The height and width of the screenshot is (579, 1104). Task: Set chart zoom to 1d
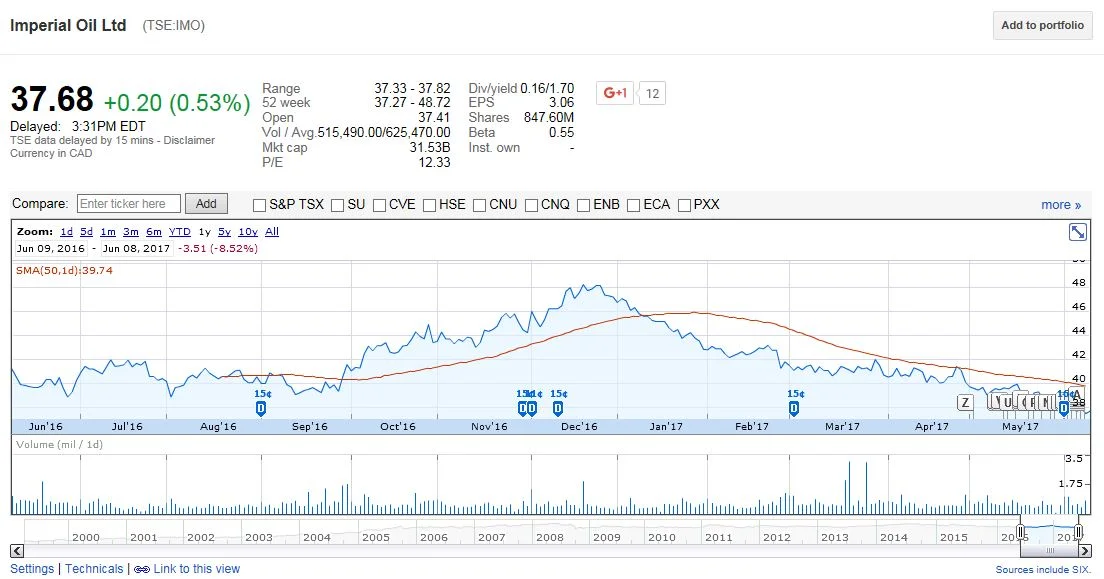66,232
